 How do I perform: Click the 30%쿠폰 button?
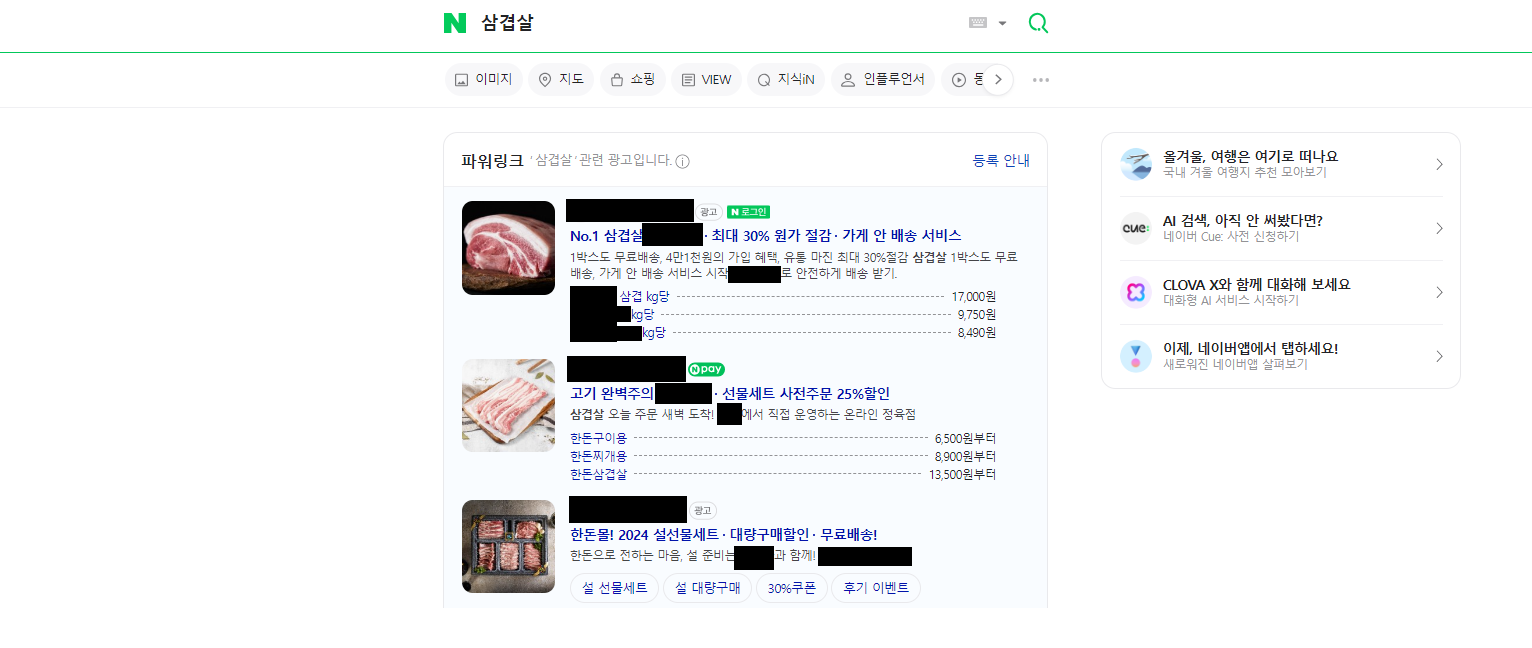791,588
